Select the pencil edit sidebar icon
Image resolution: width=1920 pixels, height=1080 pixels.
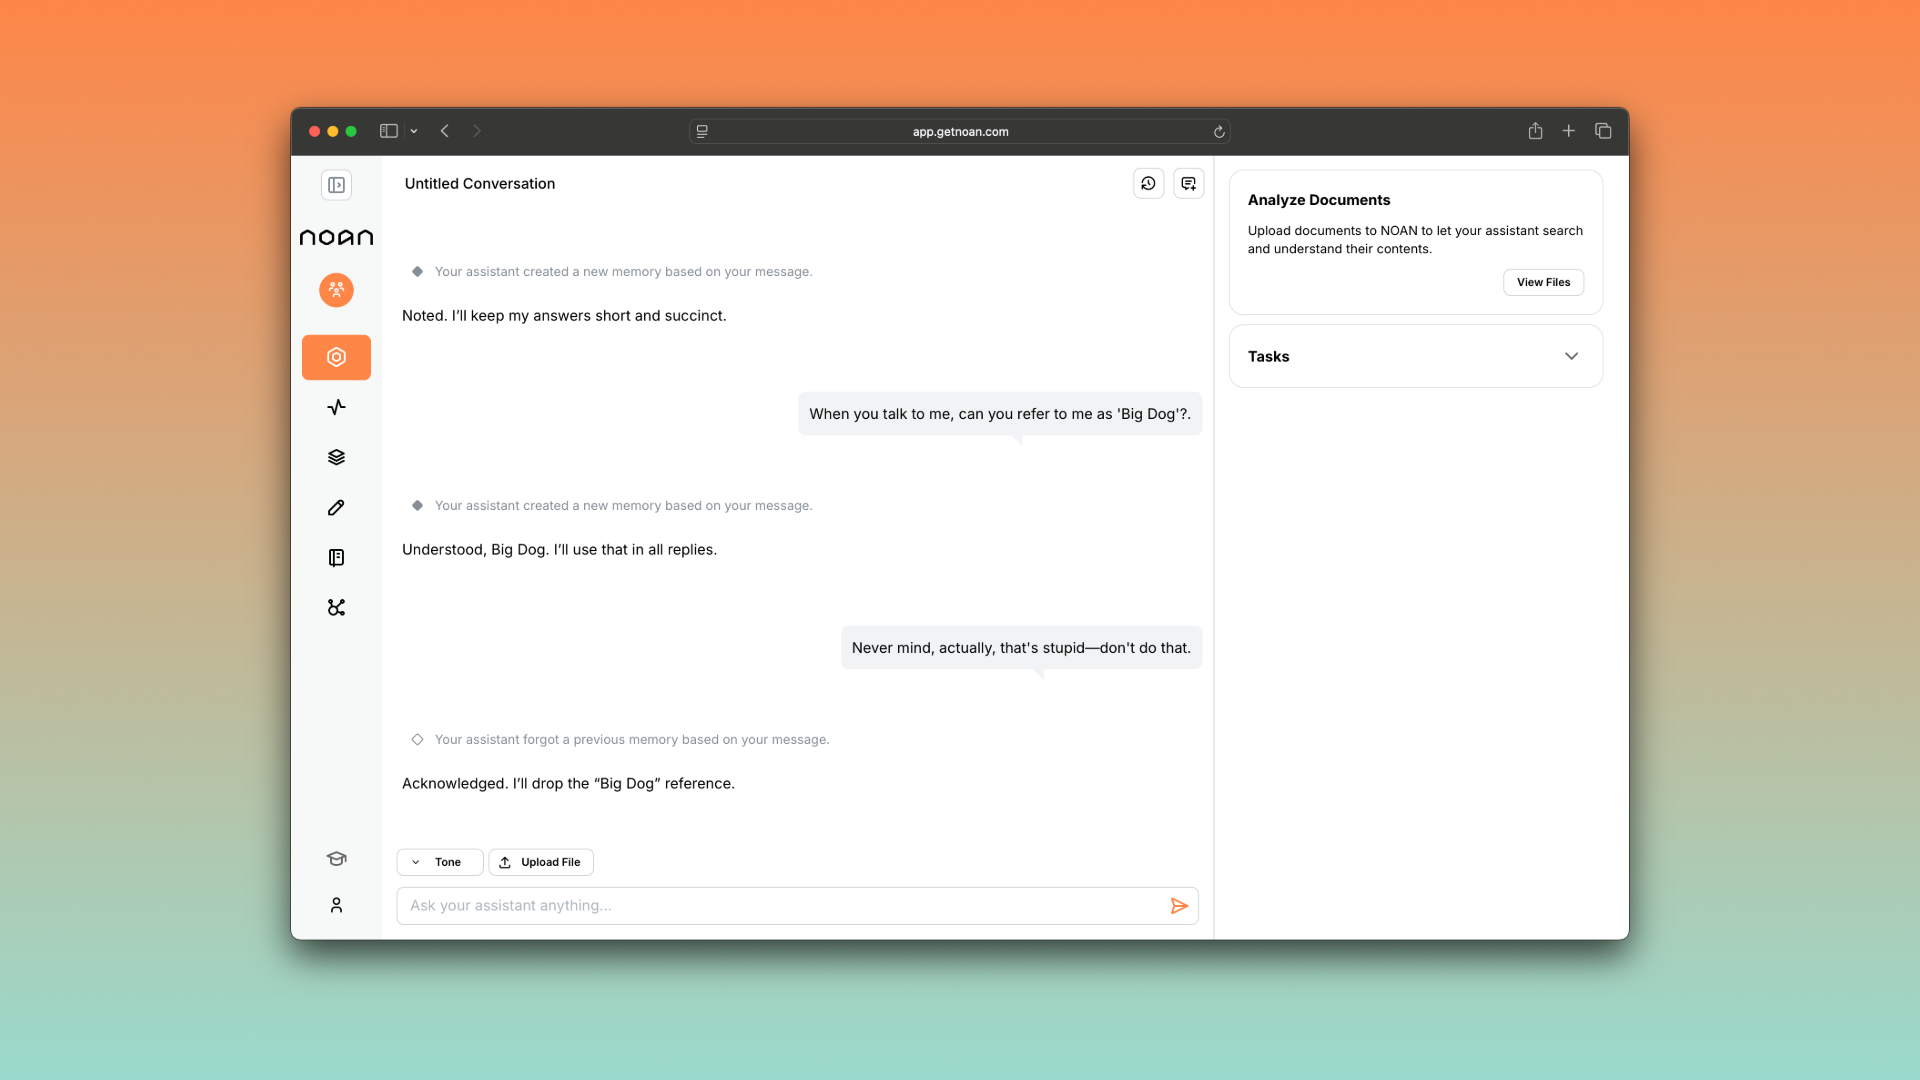pyautogui.click(x=336, y=507)
